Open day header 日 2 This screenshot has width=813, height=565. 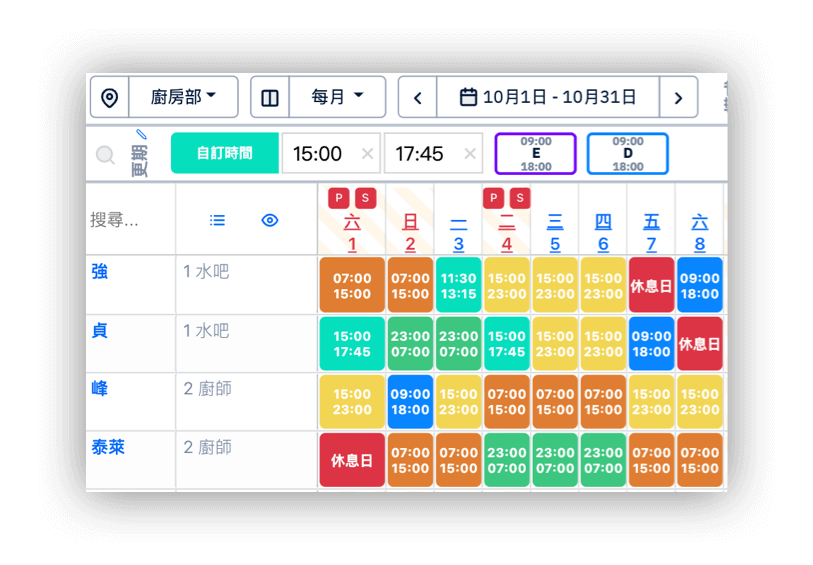(410, 233)
